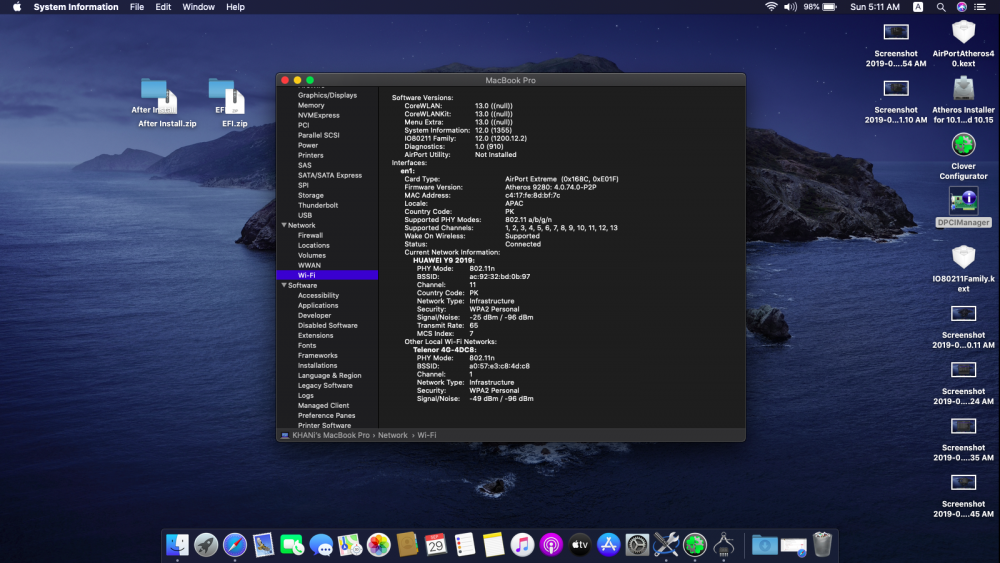Open Notification Center list icon

click(x=980, y=7)
